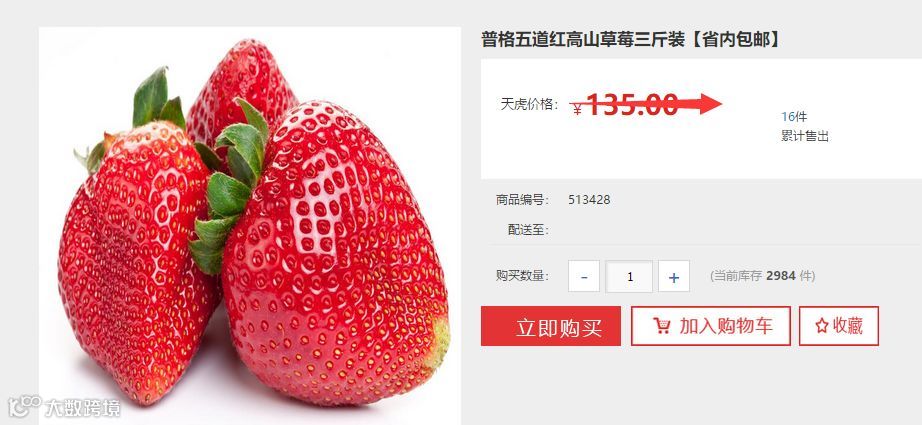Click product number 513428

[589, 200]
